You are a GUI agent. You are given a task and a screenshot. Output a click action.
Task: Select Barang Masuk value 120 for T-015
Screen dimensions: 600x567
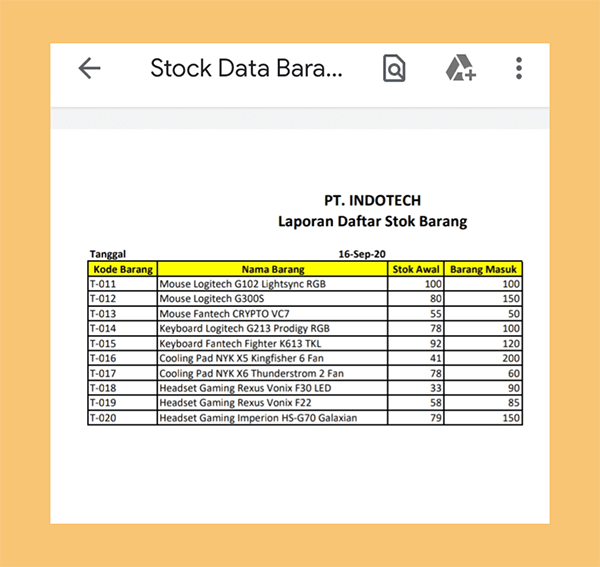pyautogui.click(x=483, y=344)
